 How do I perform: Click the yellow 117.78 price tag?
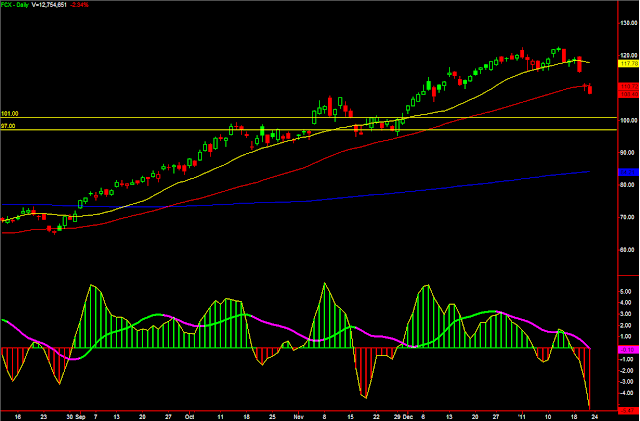click(x=629, y=64)
